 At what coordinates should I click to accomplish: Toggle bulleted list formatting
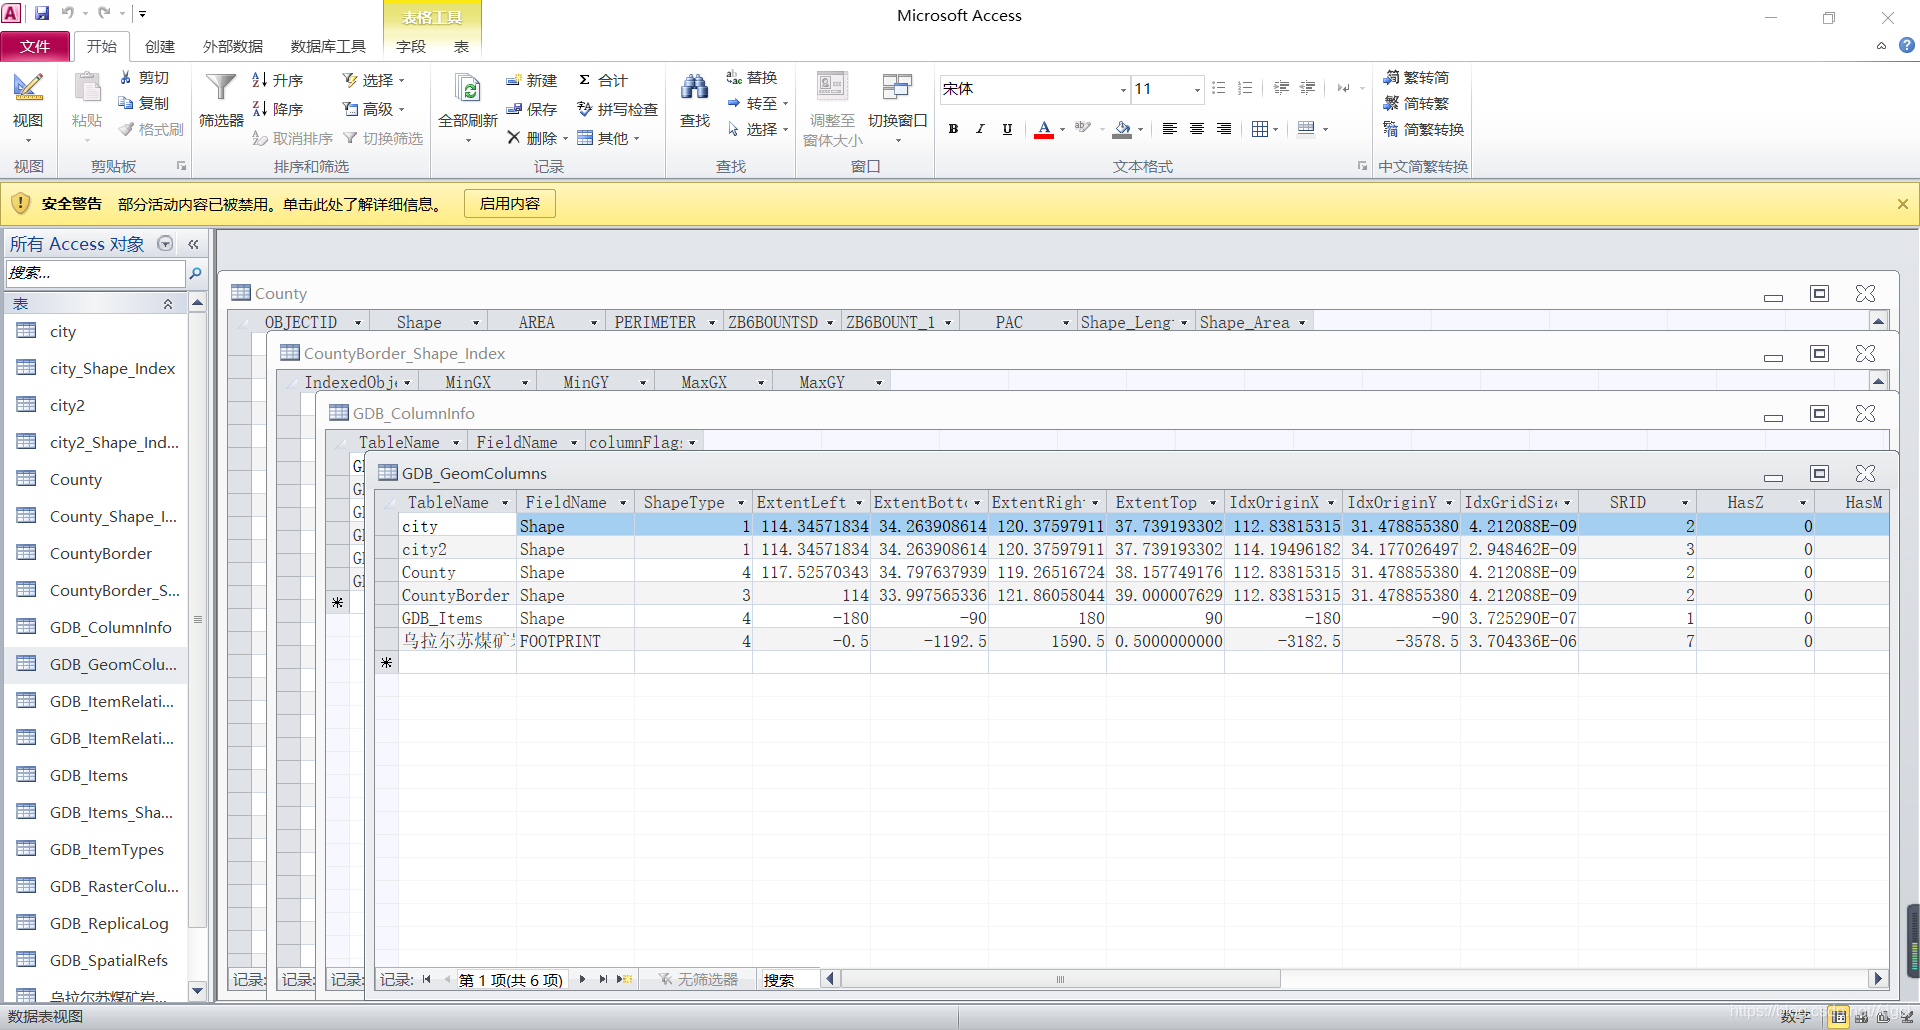(x=1218, y=88)
